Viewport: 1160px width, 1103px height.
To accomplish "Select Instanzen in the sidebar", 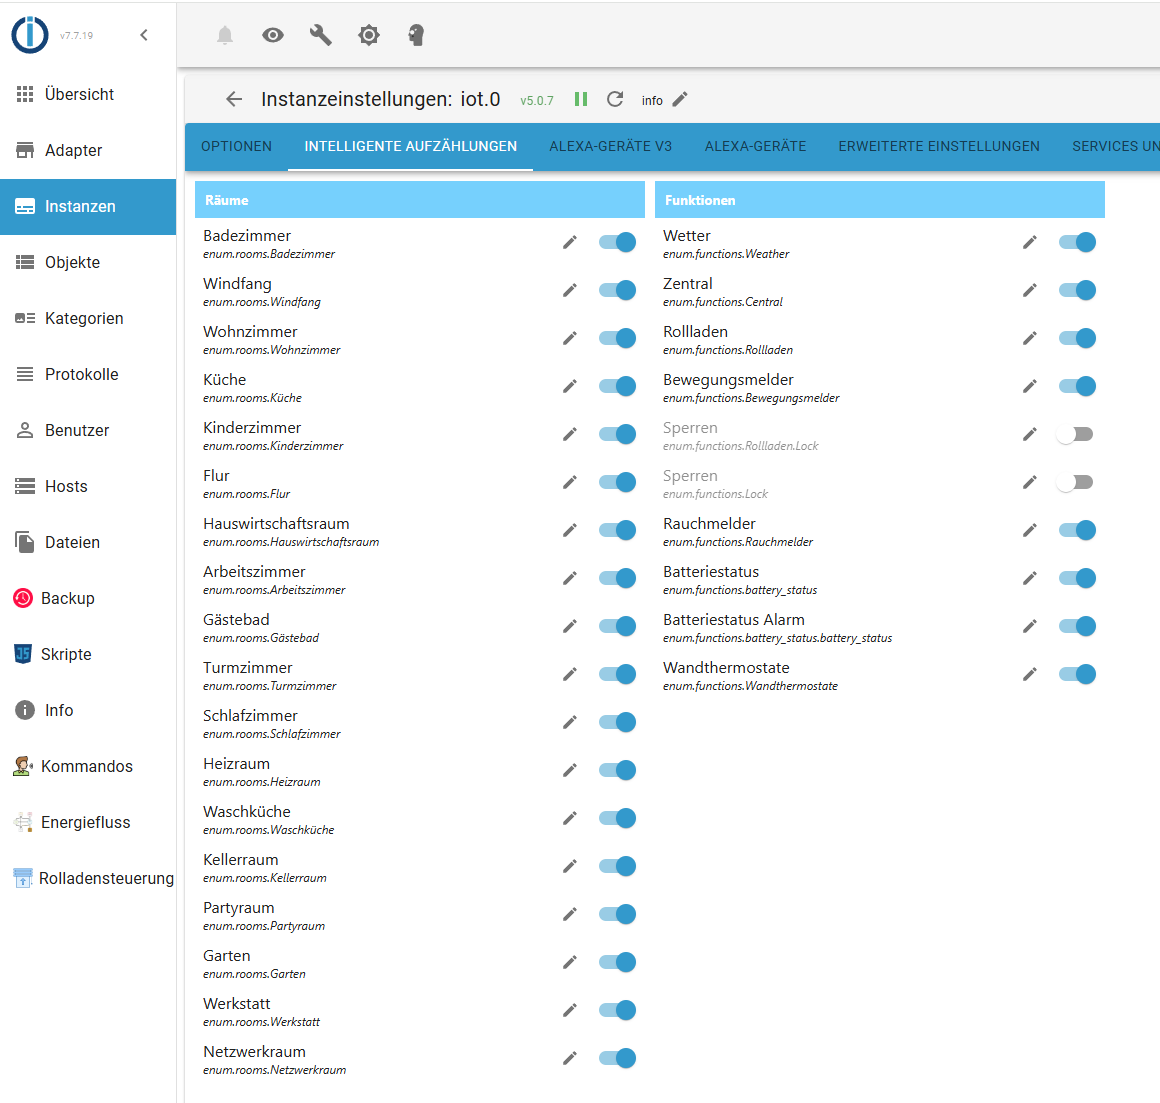I will [x=88, y=206].
